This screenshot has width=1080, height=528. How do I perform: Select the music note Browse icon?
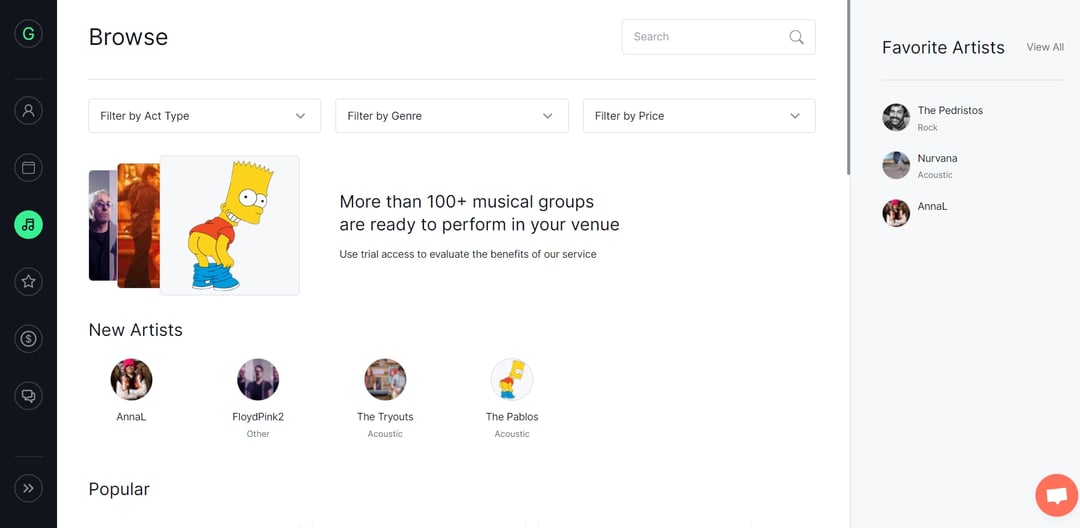pyautogui.click(x=28, y=225)
